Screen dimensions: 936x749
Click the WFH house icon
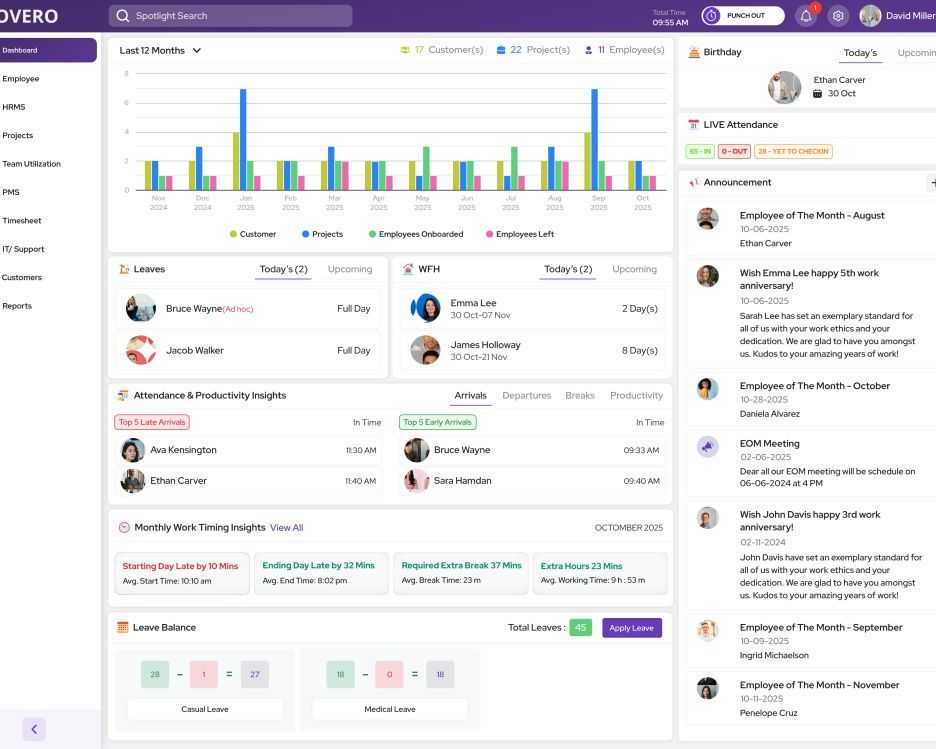tap(408, 269)
